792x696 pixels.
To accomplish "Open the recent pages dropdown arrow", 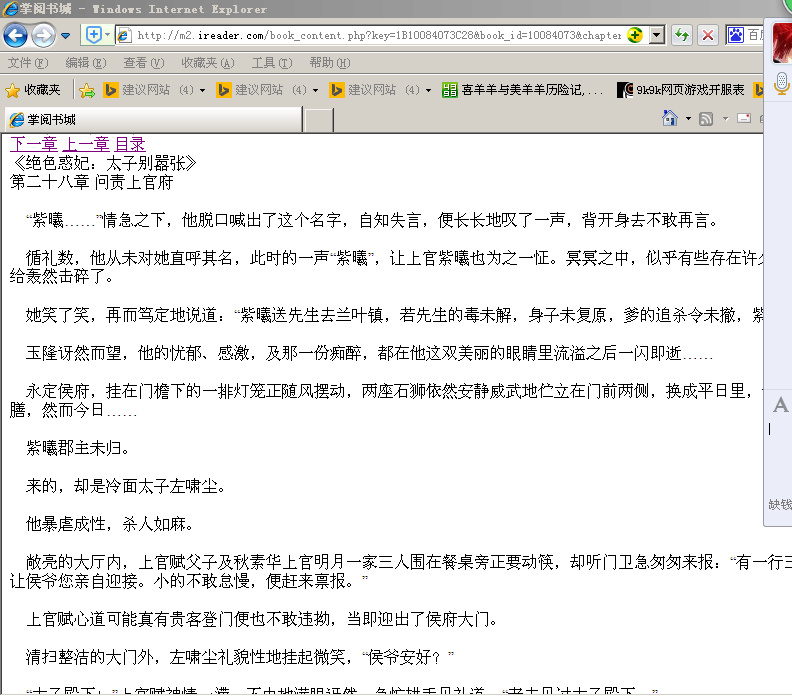I will tap(66, 36).
